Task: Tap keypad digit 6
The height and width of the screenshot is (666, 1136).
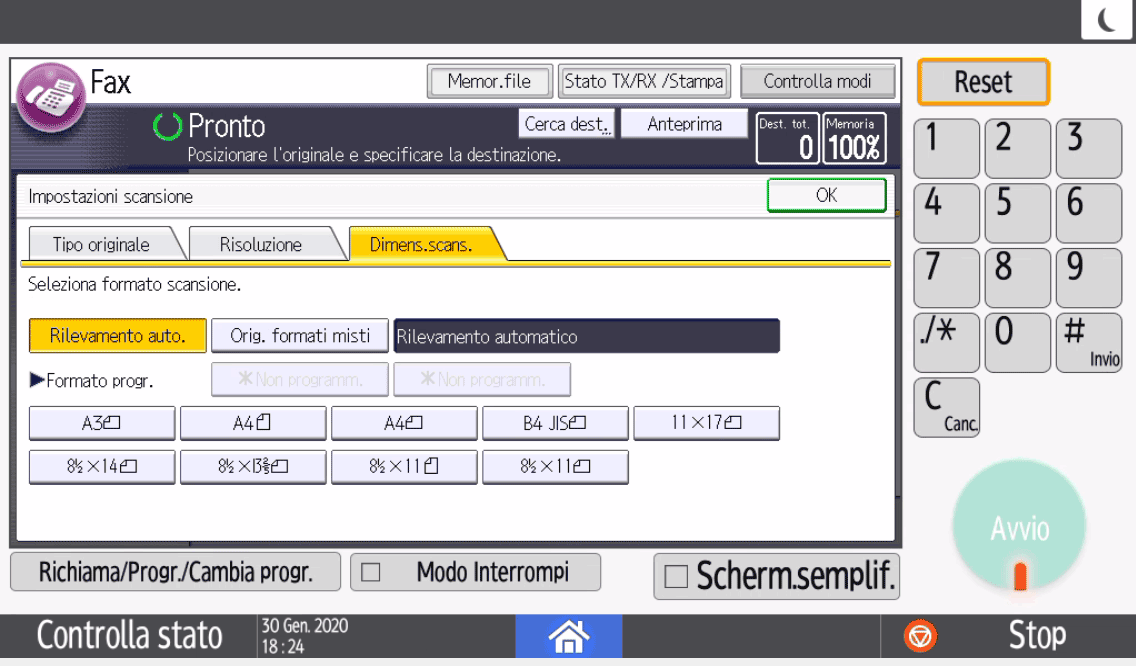Action: [x=1089, y=213]
